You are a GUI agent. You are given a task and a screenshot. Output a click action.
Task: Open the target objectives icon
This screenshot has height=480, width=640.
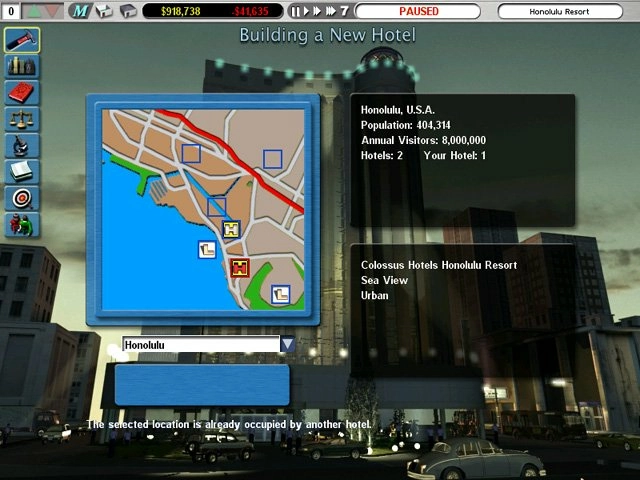(20, 198)
